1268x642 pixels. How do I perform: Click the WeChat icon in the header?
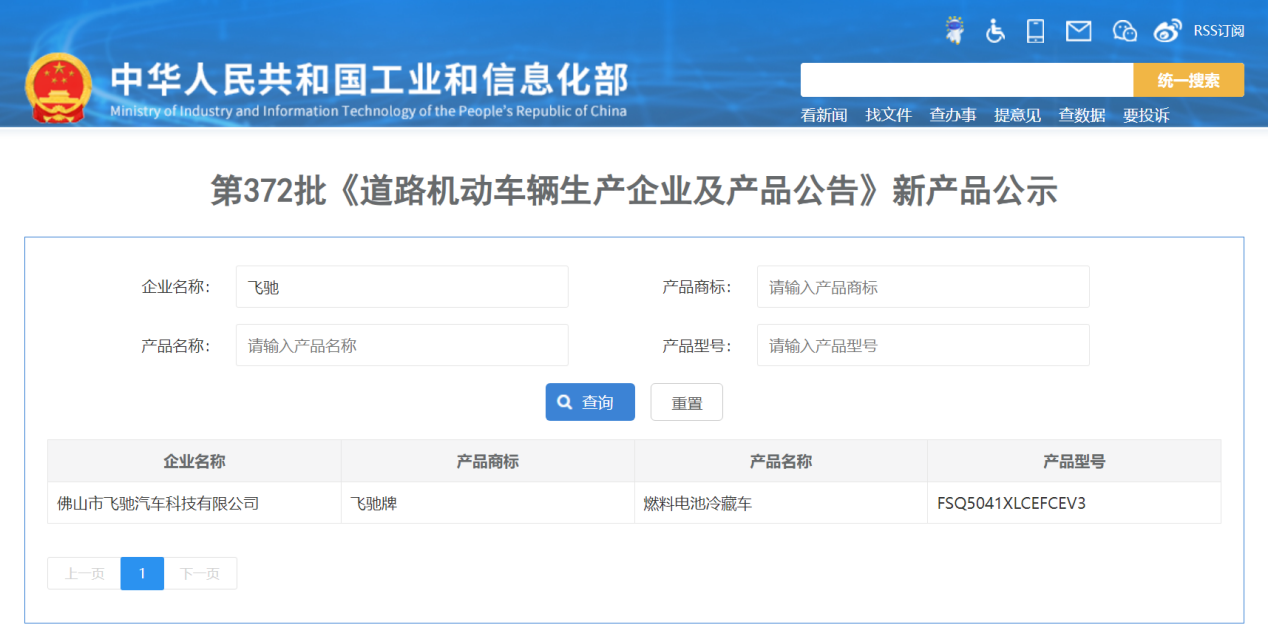coord(1124,30)
